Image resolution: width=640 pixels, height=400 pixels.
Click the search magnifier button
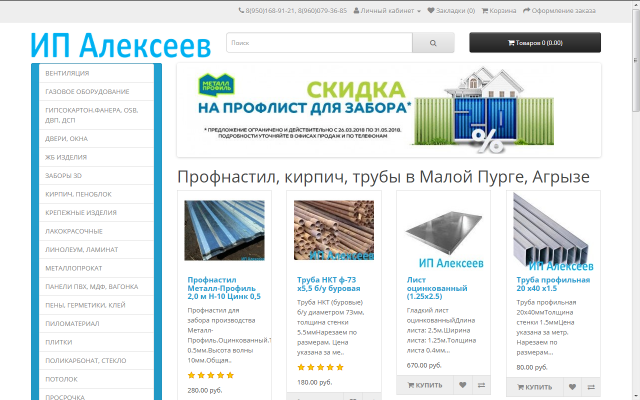coord(433,43)
